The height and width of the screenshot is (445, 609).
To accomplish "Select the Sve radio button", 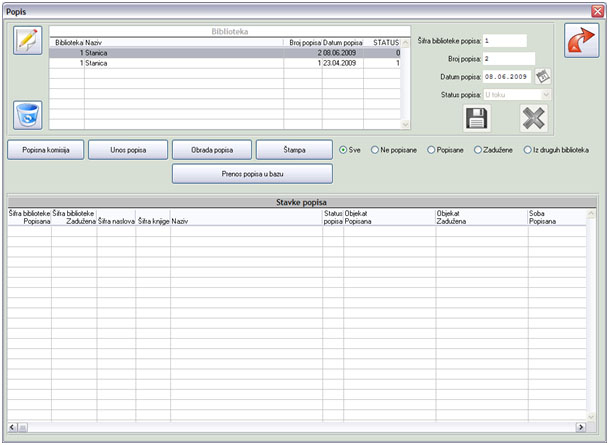I will pos(344,150).
